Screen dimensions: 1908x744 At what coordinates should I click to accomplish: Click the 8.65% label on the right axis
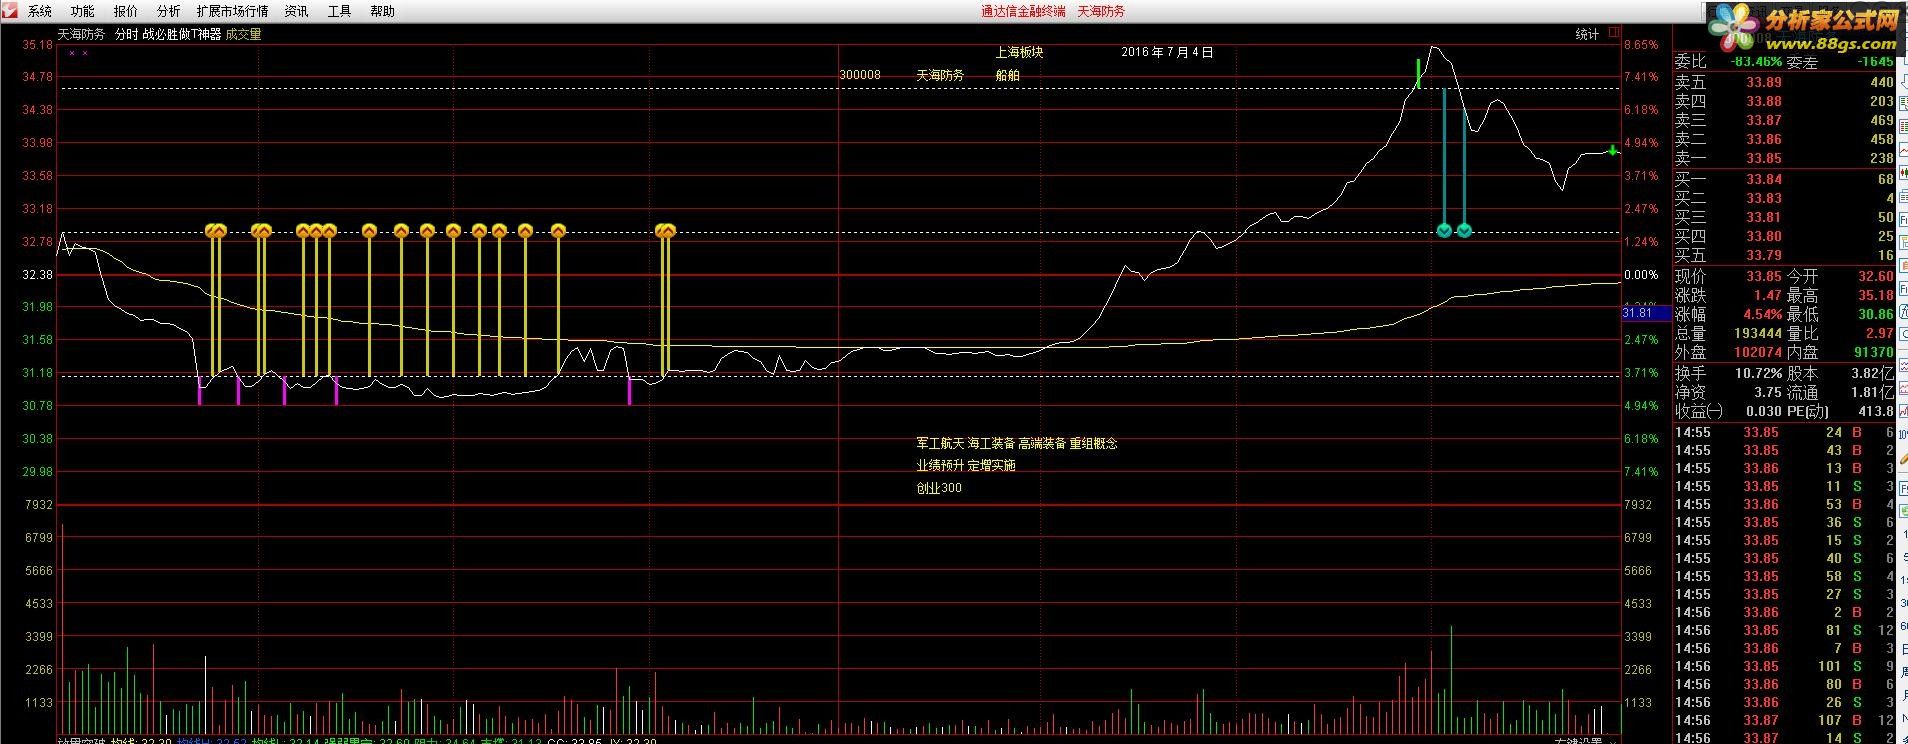tap(1641, 45)
